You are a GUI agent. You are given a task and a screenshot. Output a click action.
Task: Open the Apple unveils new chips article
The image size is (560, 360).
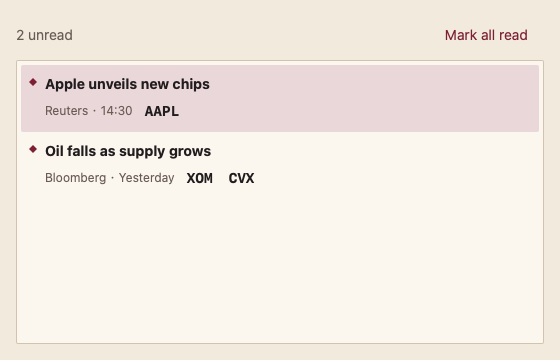tap(127, 84)
